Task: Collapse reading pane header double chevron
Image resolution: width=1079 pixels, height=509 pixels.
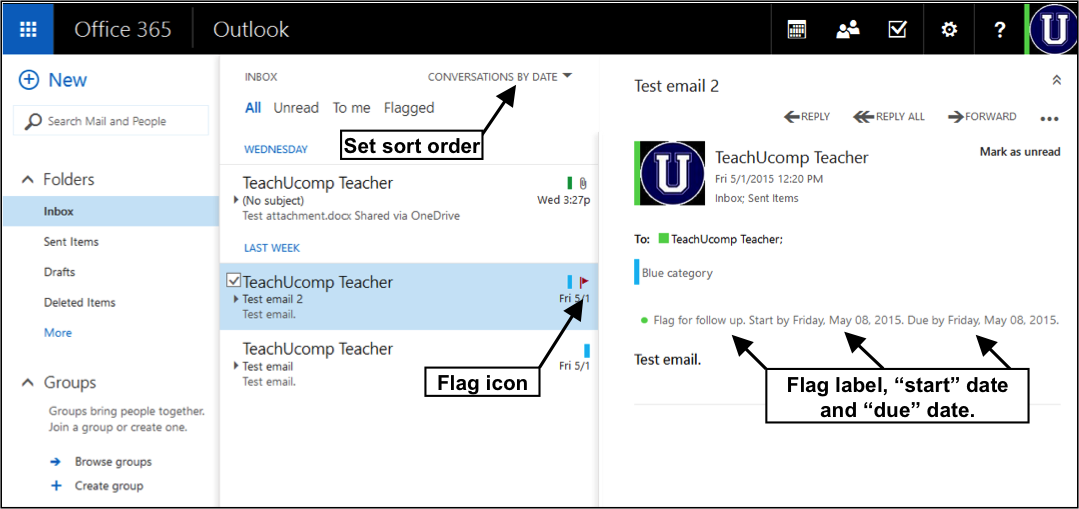Action: (x=1057, y=80)
